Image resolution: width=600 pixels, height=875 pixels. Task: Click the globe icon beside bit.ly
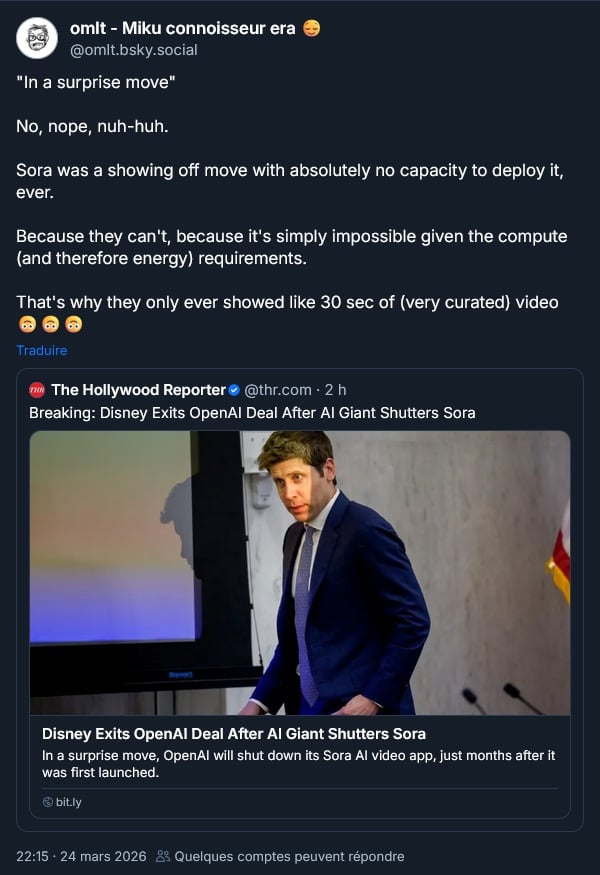click(47, 803)
